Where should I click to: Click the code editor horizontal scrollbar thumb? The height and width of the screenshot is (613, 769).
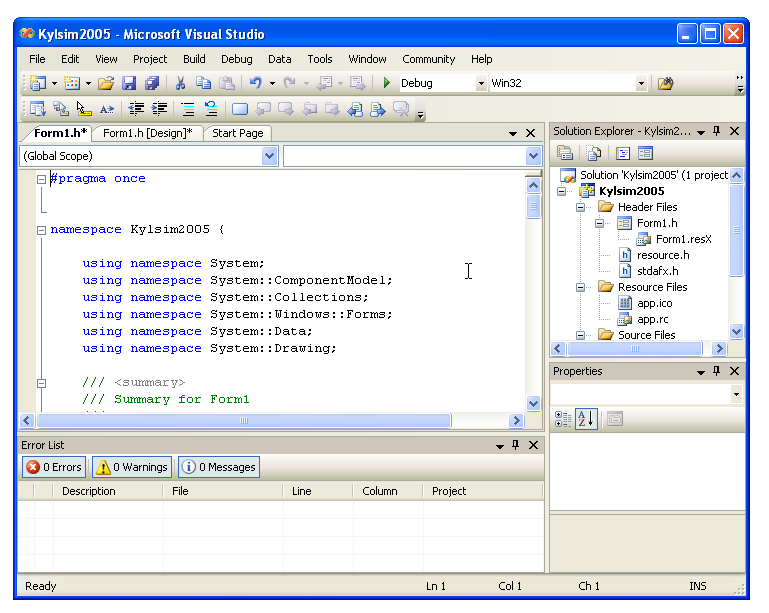244,421
